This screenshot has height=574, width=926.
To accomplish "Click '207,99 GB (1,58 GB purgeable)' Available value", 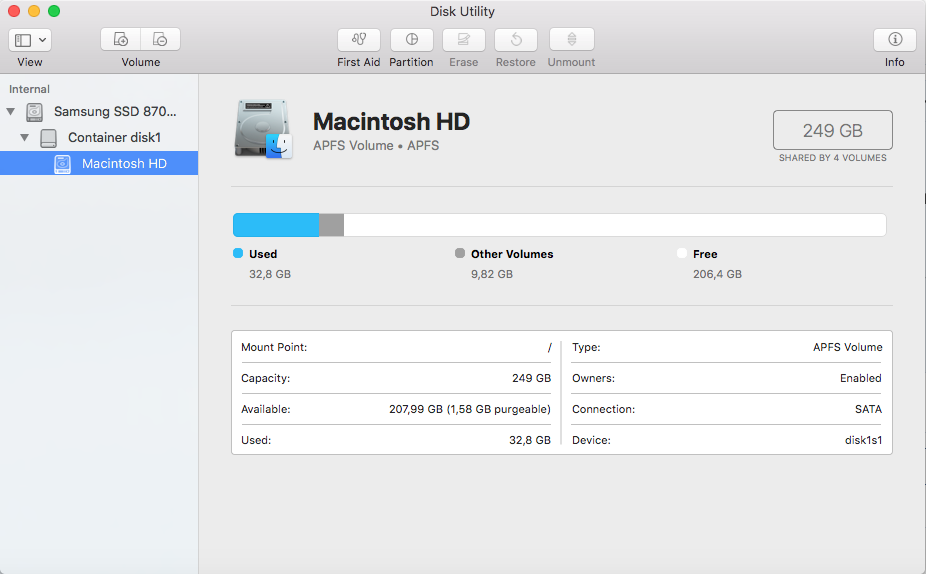I will click(x=470, y=409).
